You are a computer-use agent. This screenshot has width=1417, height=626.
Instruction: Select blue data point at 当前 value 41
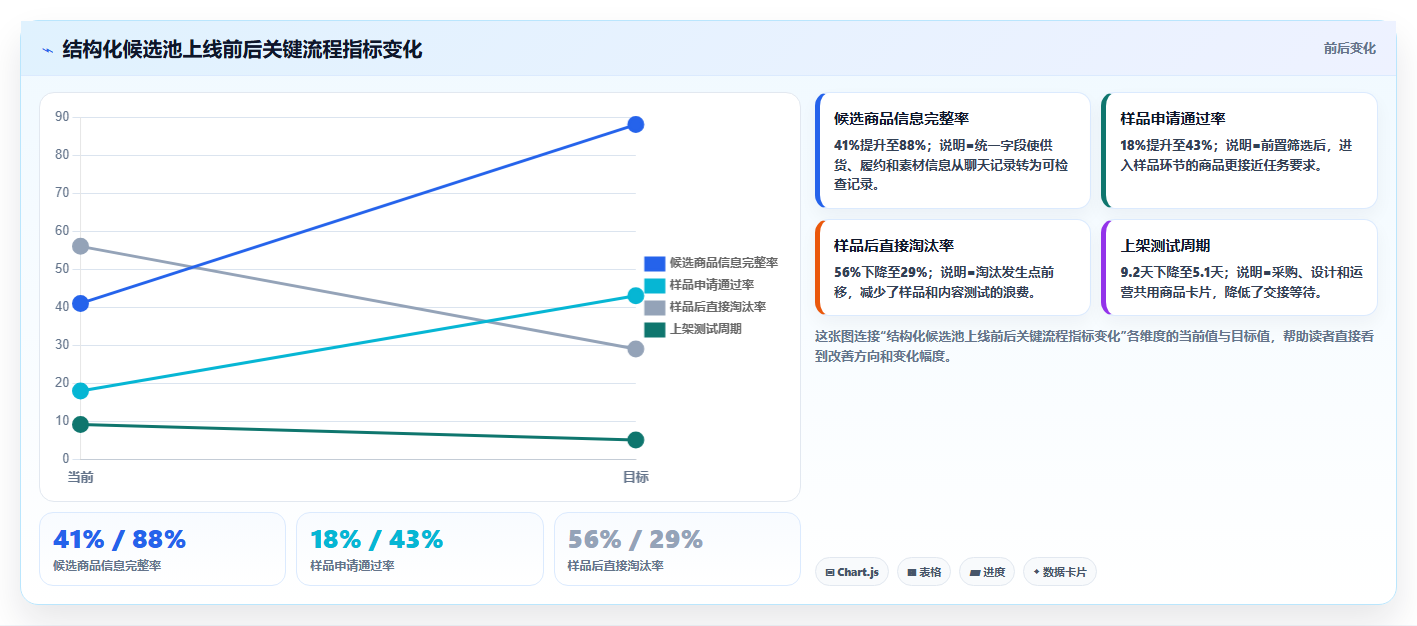(81, 303)
